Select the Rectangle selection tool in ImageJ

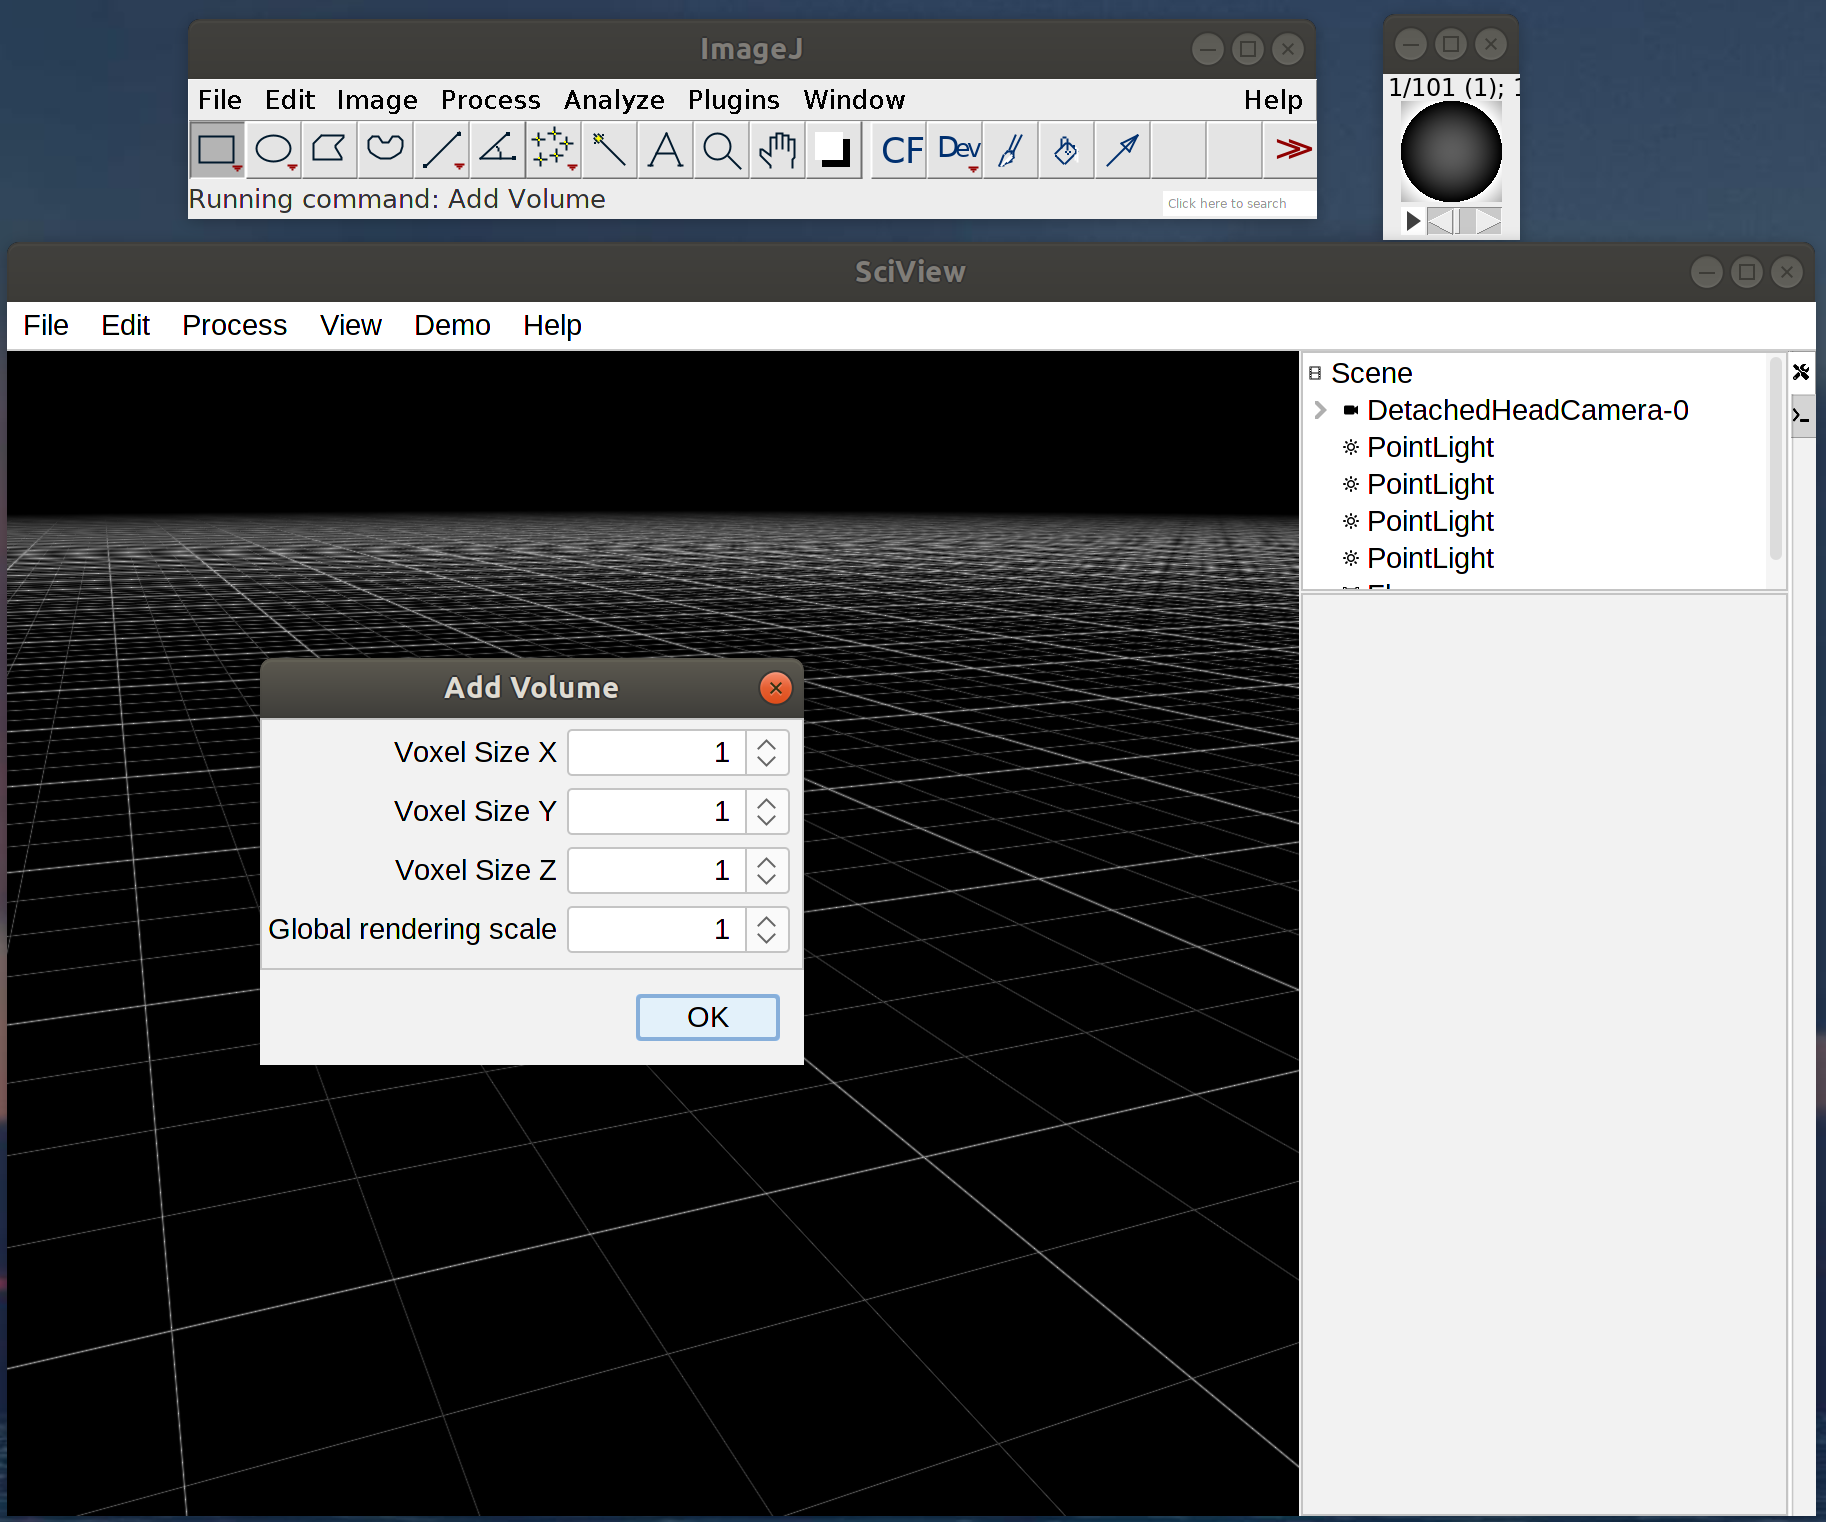coord(217,150)
